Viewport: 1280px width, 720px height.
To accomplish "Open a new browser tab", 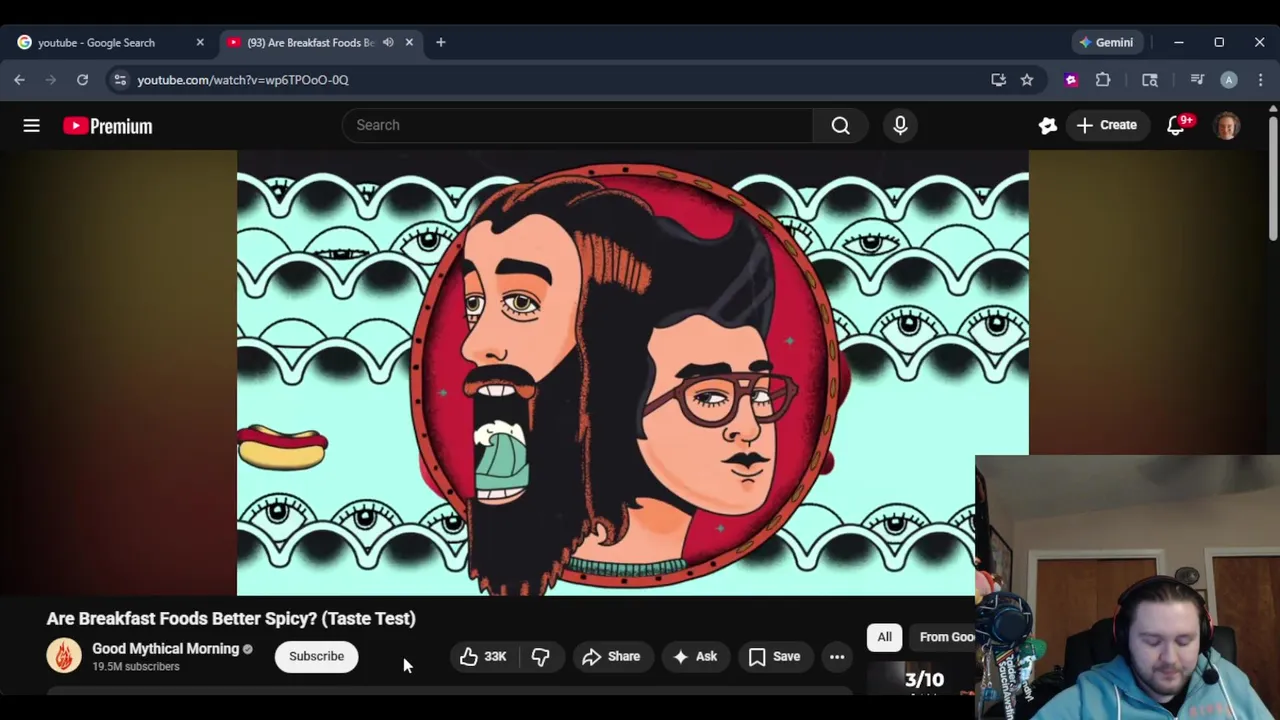I will [441, 42].
